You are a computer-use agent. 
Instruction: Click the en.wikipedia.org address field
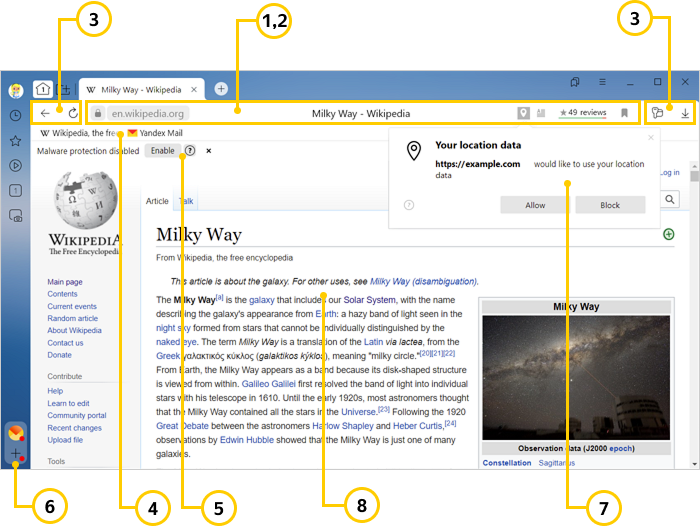pos(147,114)
